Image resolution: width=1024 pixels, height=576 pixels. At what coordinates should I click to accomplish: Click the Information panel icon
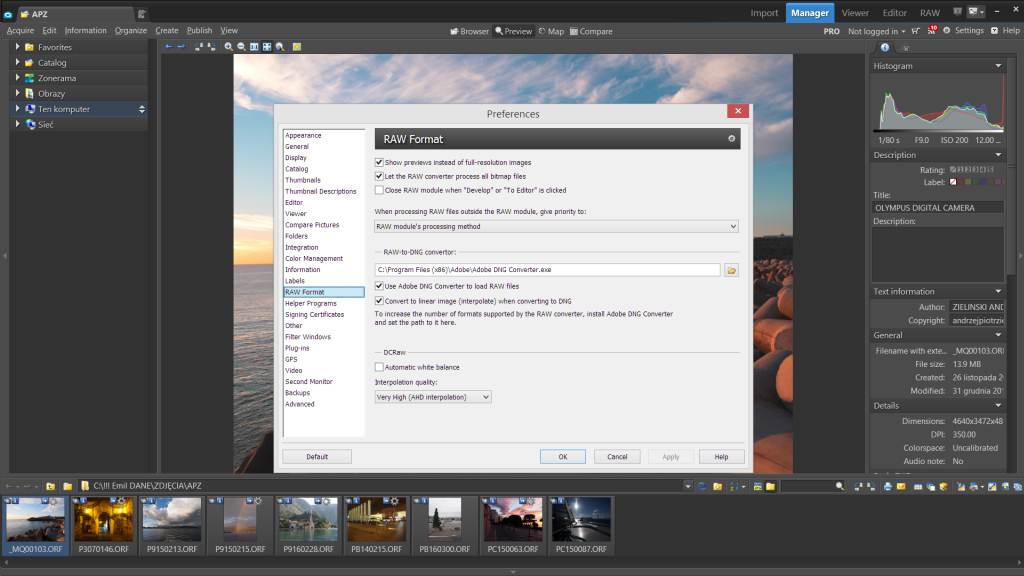tap(884, 47)
